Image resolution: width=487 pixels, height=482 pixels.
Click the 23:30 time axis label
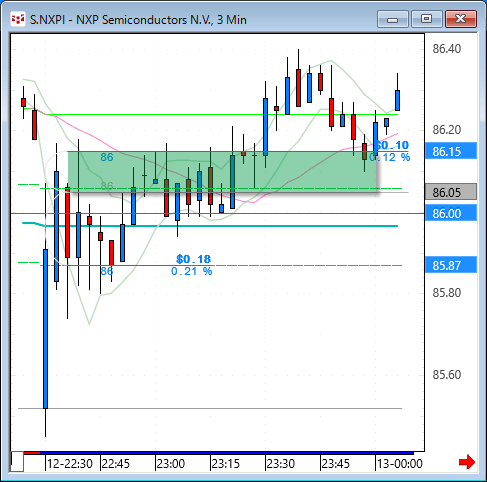click(281, 463)
